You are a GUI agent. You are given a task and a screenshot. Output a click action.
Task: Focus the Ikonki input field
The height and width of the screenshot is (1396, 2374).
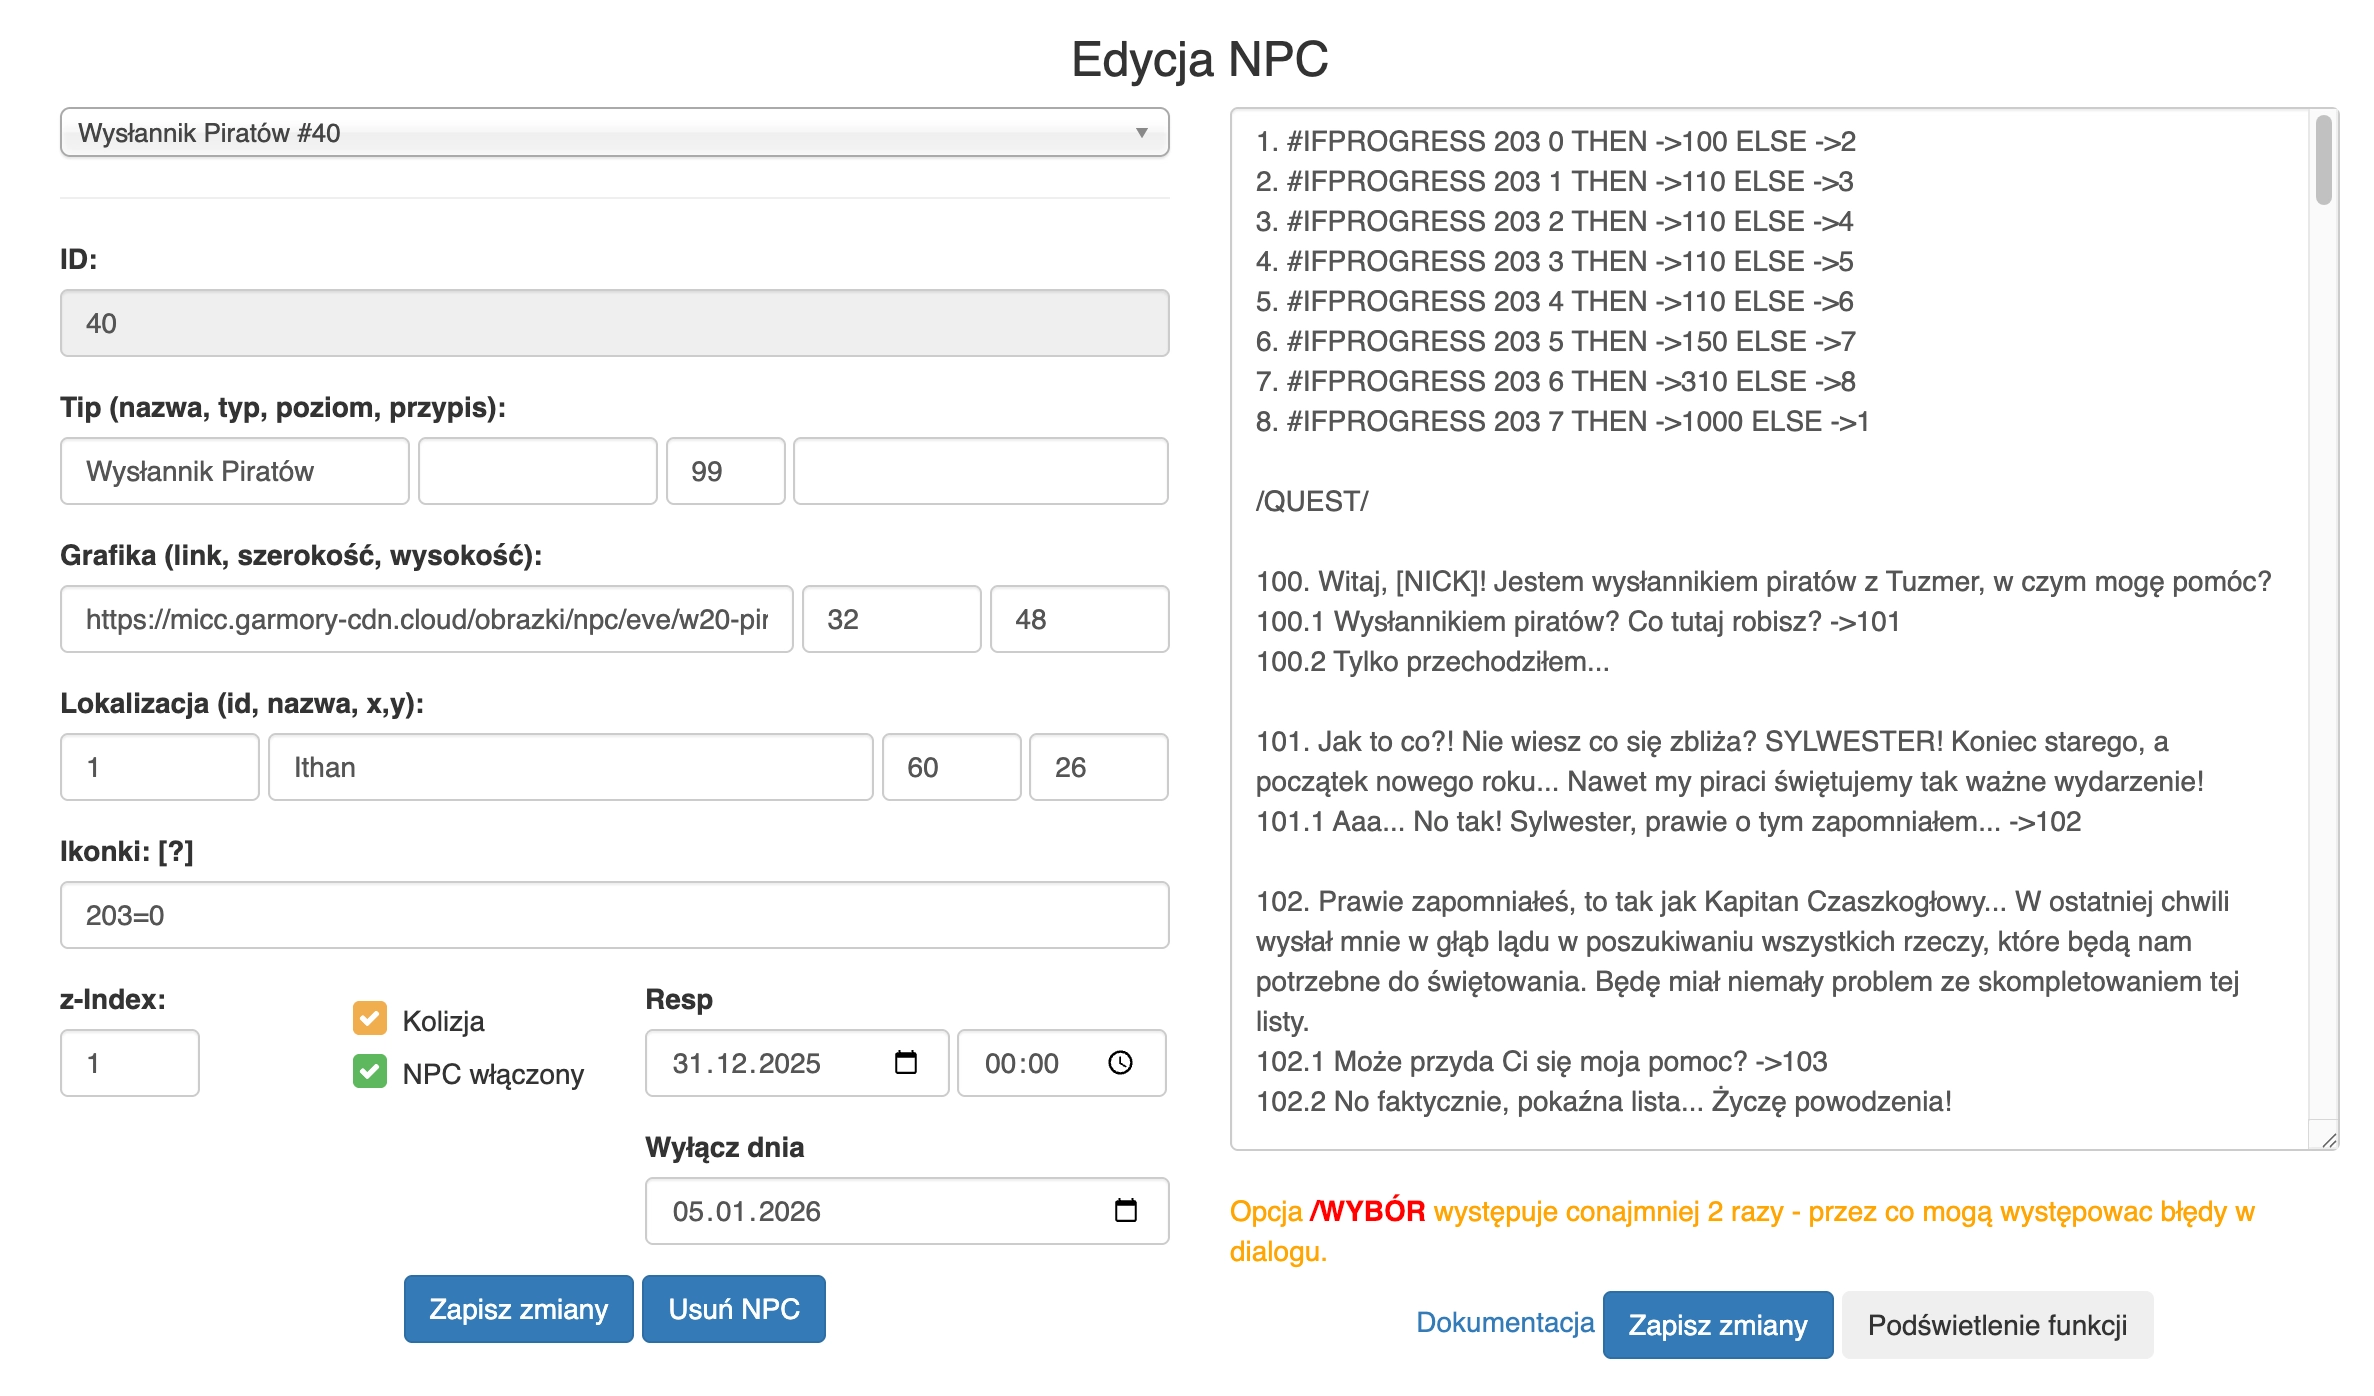614,915
